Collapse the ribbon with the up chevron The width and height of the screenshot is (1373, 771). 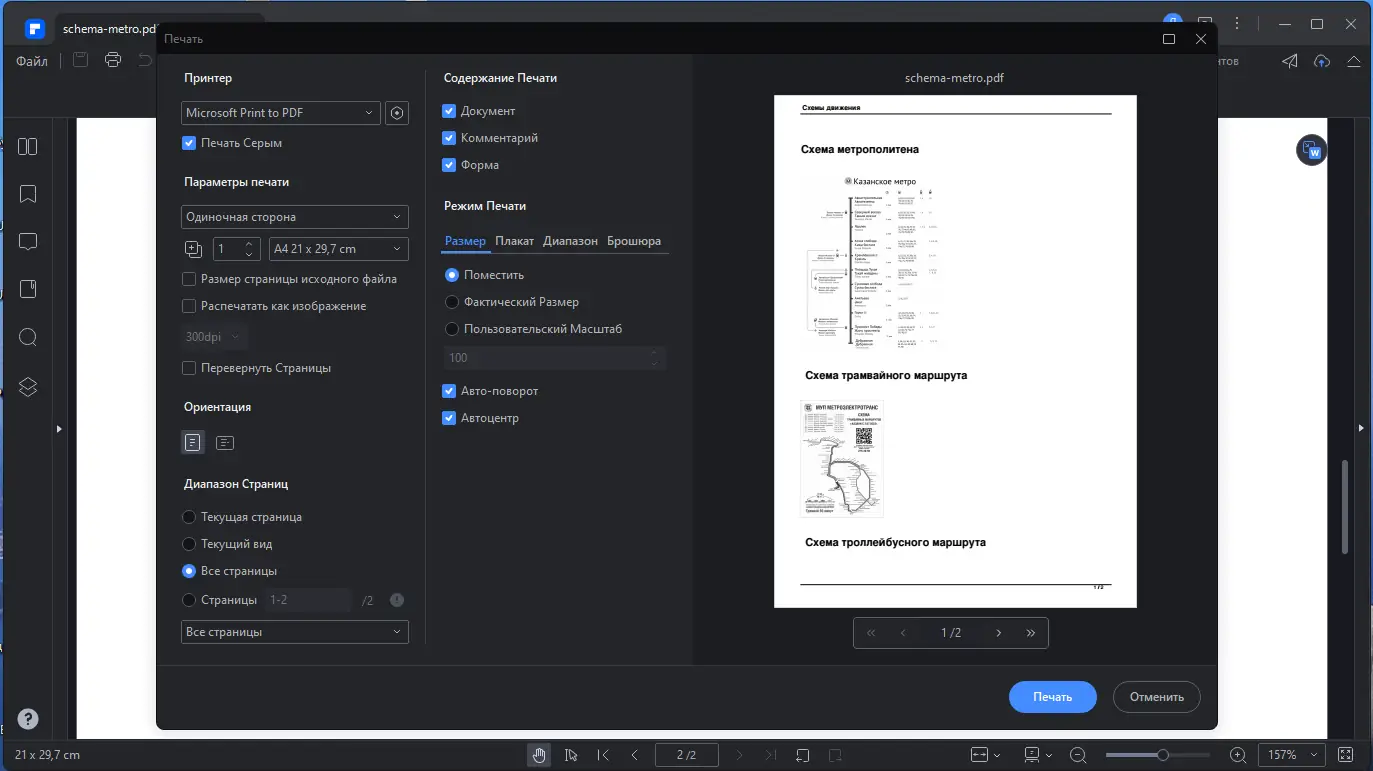click(x=1354, y=61)
